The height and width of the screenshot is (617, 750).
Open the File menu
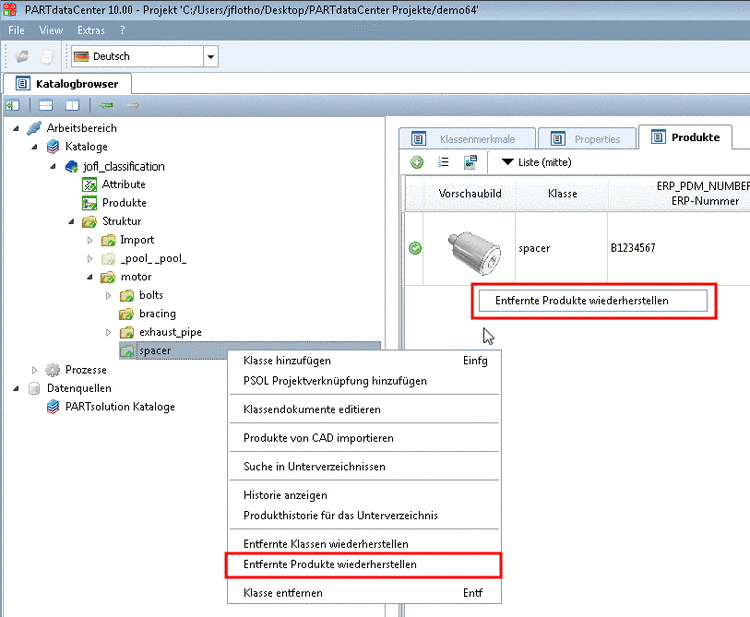(x=16, y=30)
